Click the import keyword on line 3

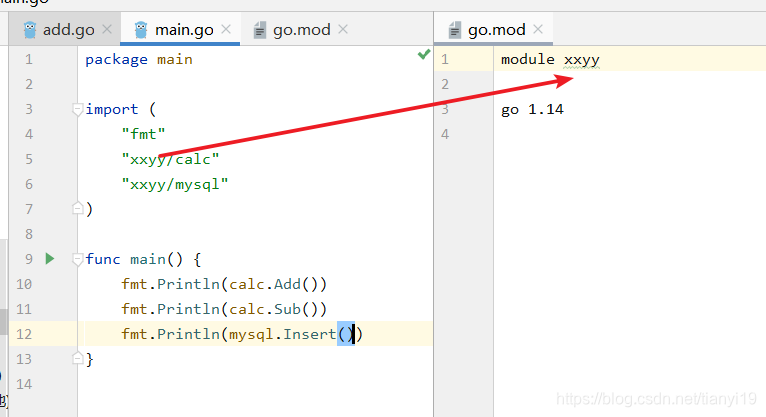tap(111, 109)
